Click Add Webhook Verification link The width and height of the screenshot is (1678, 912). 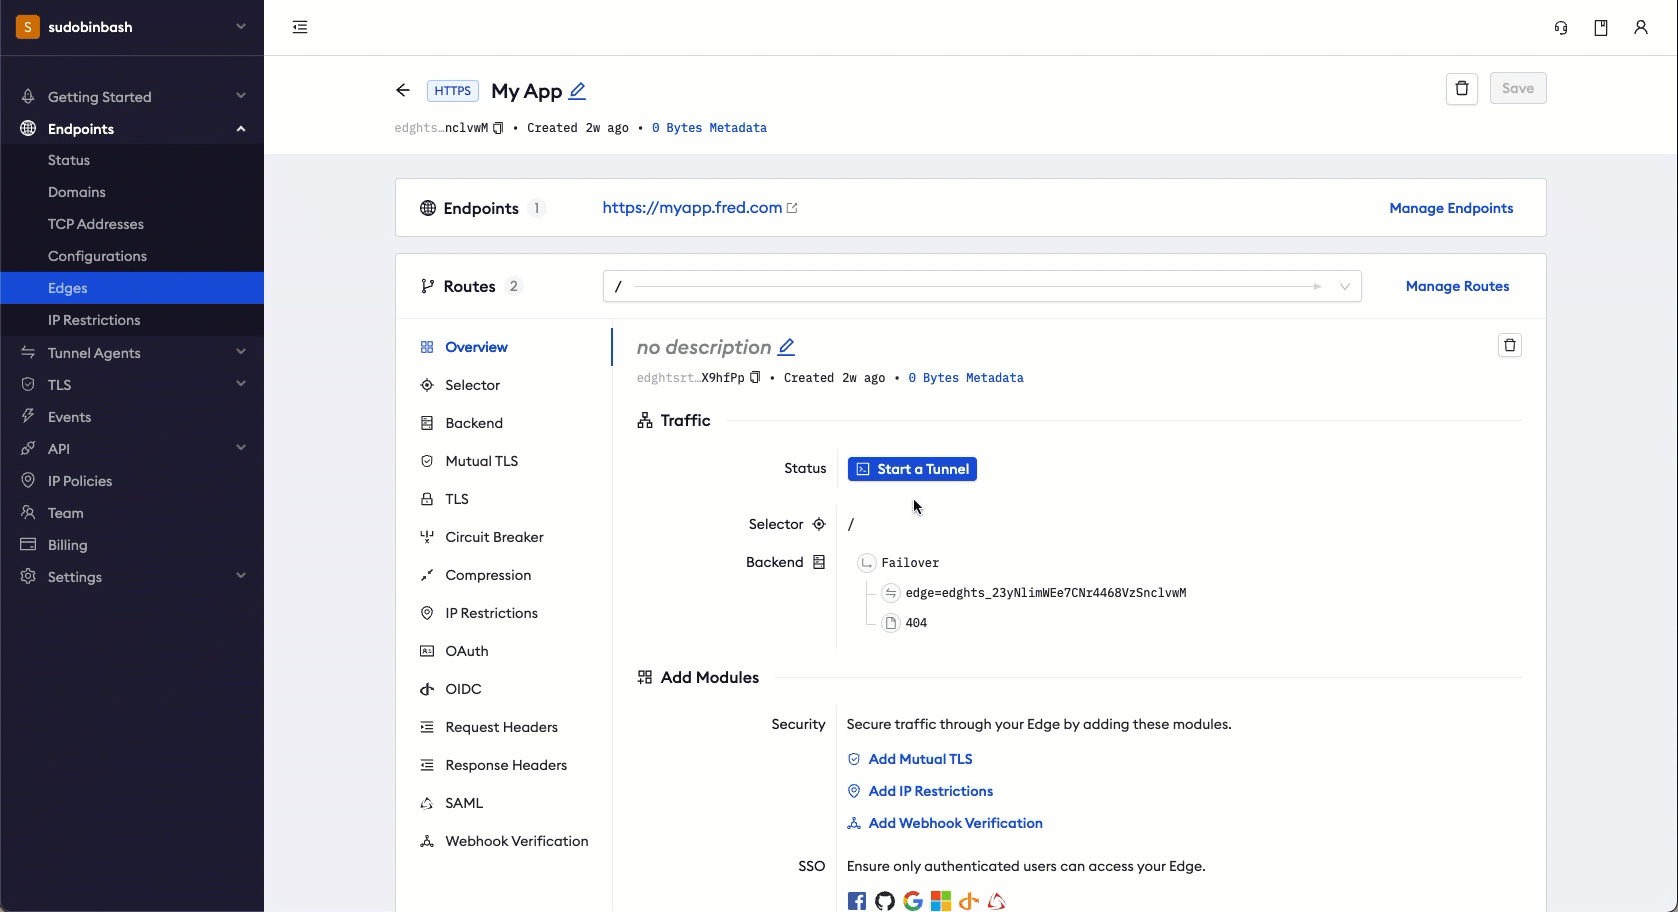click(955, 823)
